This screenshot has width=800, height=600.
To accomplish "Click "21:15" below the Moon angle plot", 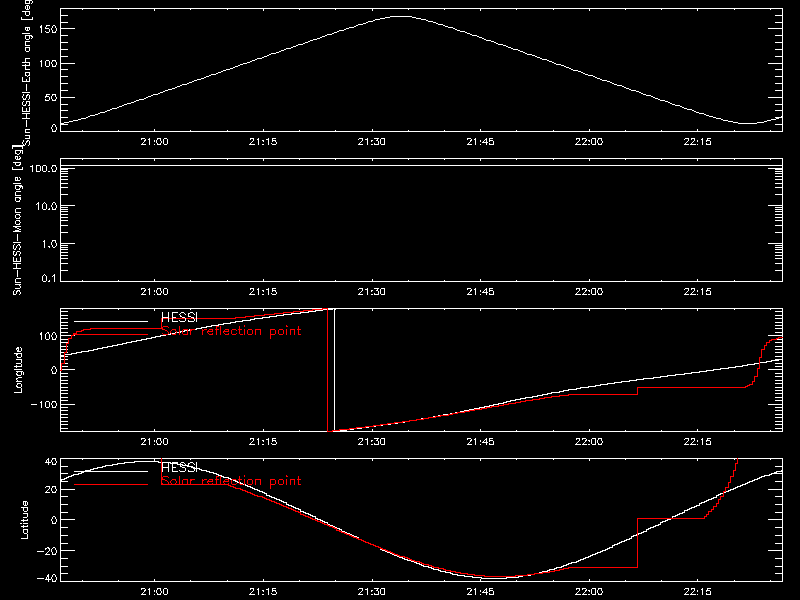I will 263,291.
